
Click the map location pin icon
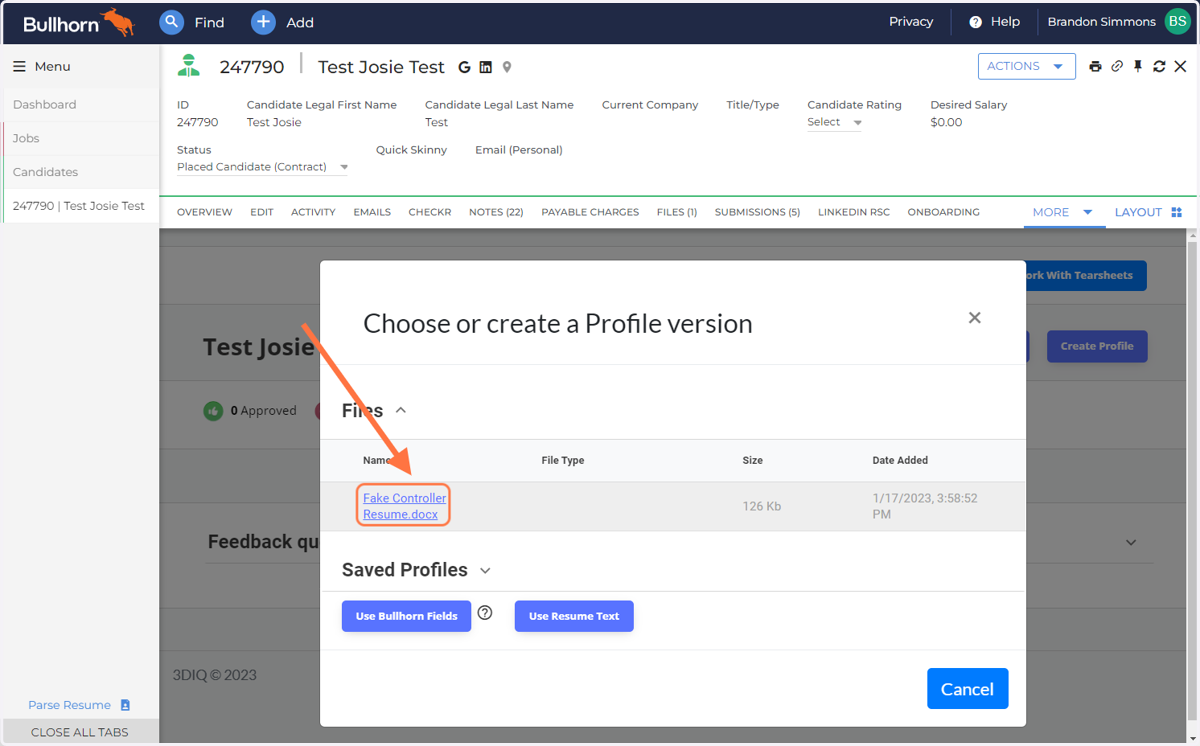click(x=507, y=67)
